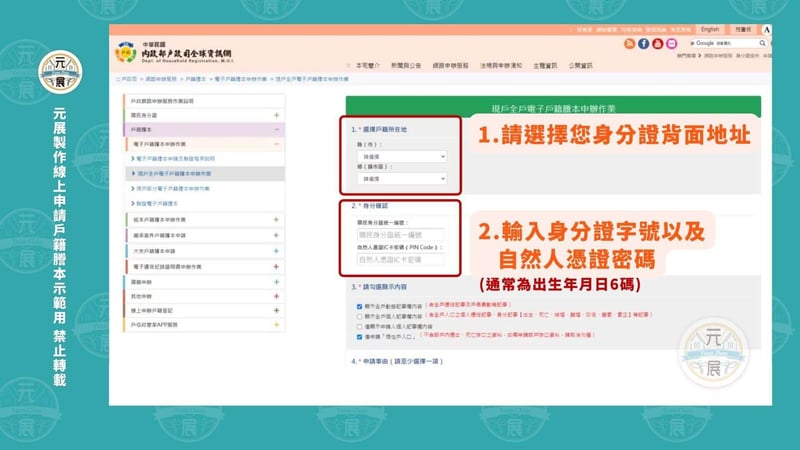Click the search magnifier icon
800x450 pixels.
[762, 43]
